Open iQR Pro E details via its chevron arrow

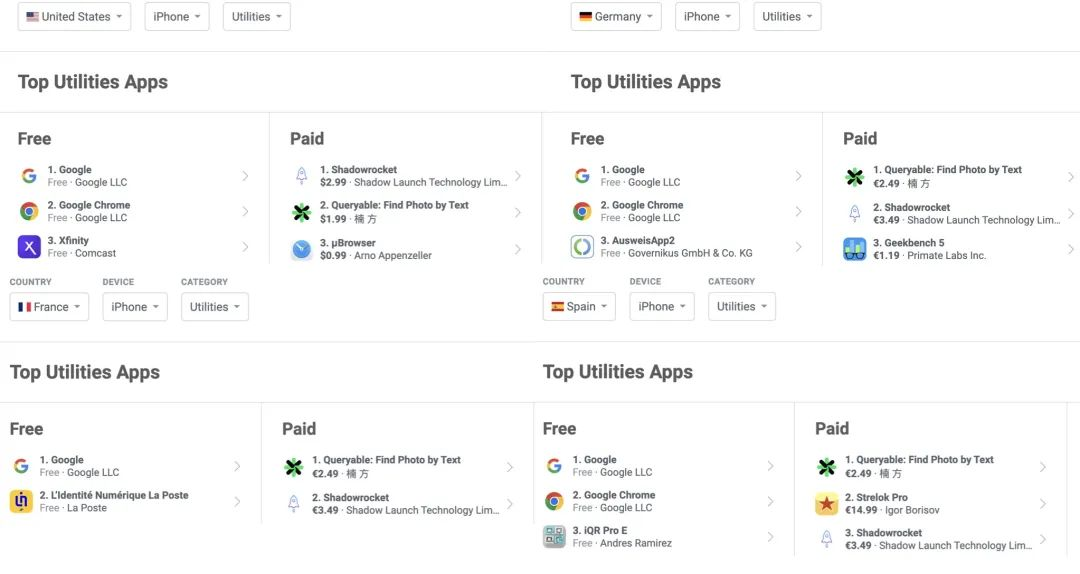[770, 537]
